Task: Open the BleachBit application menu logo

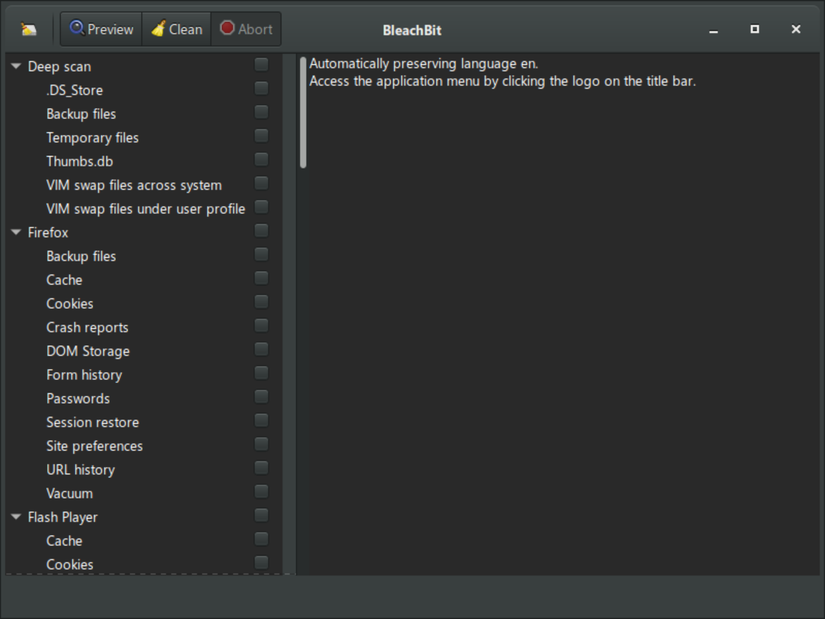Action: (x=28, y=29)
